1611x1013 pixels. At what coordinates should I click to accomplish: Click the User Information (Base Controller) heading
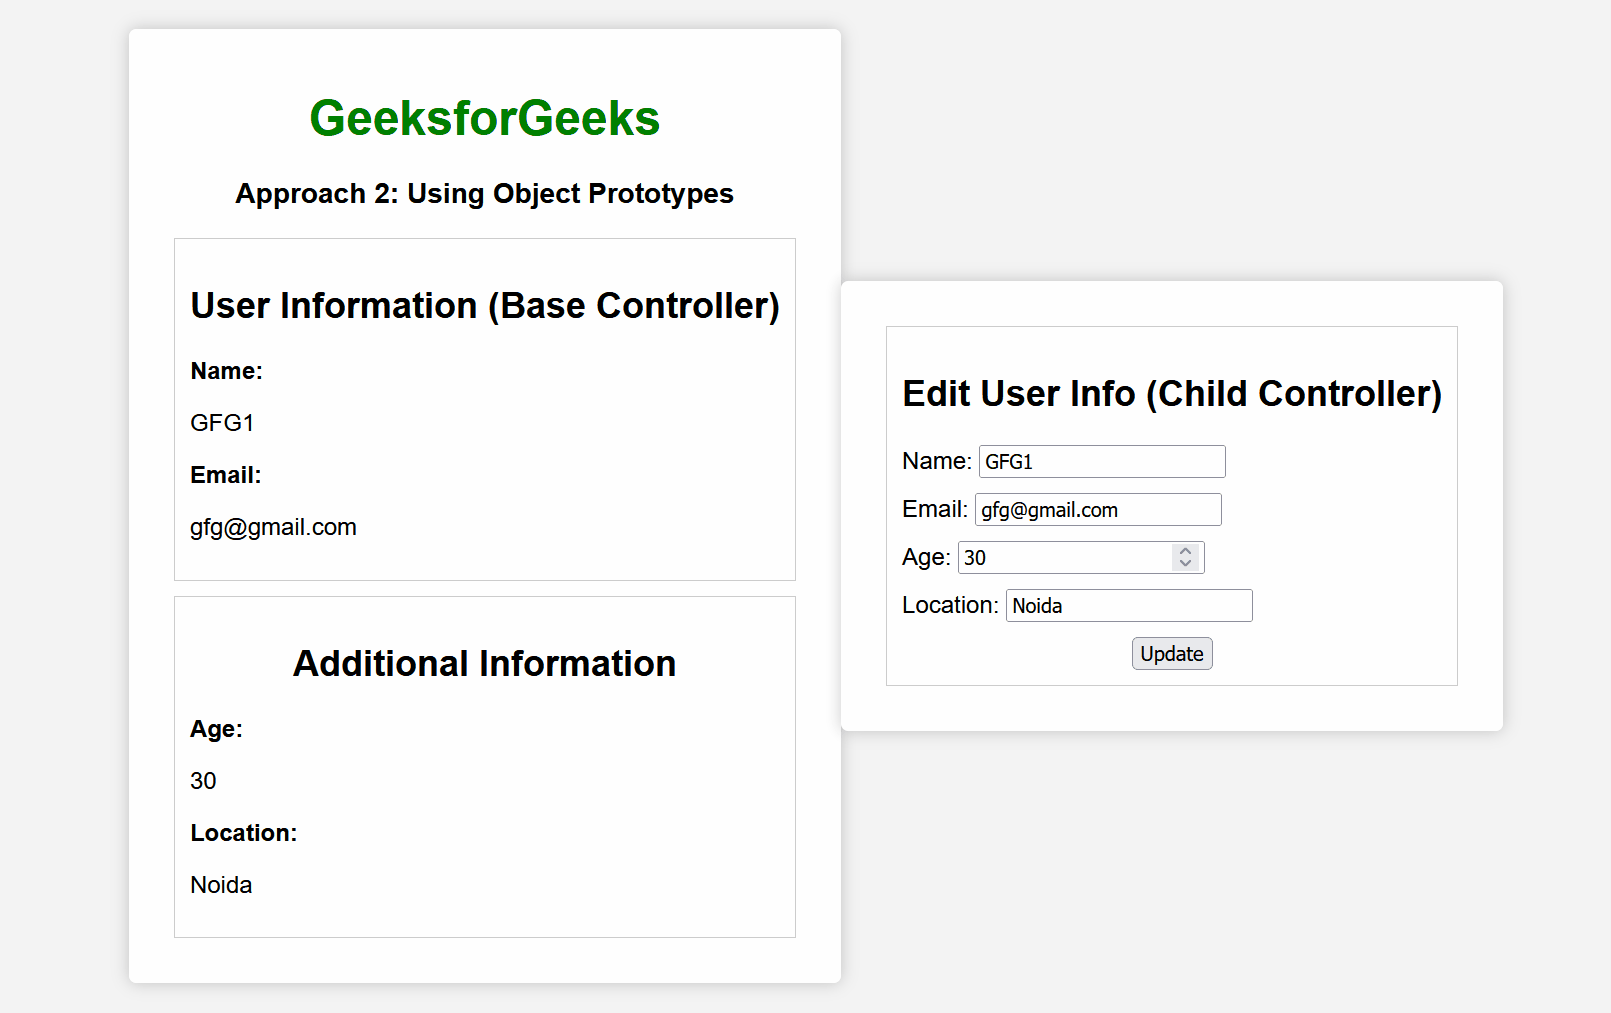(x=484, y=306)
